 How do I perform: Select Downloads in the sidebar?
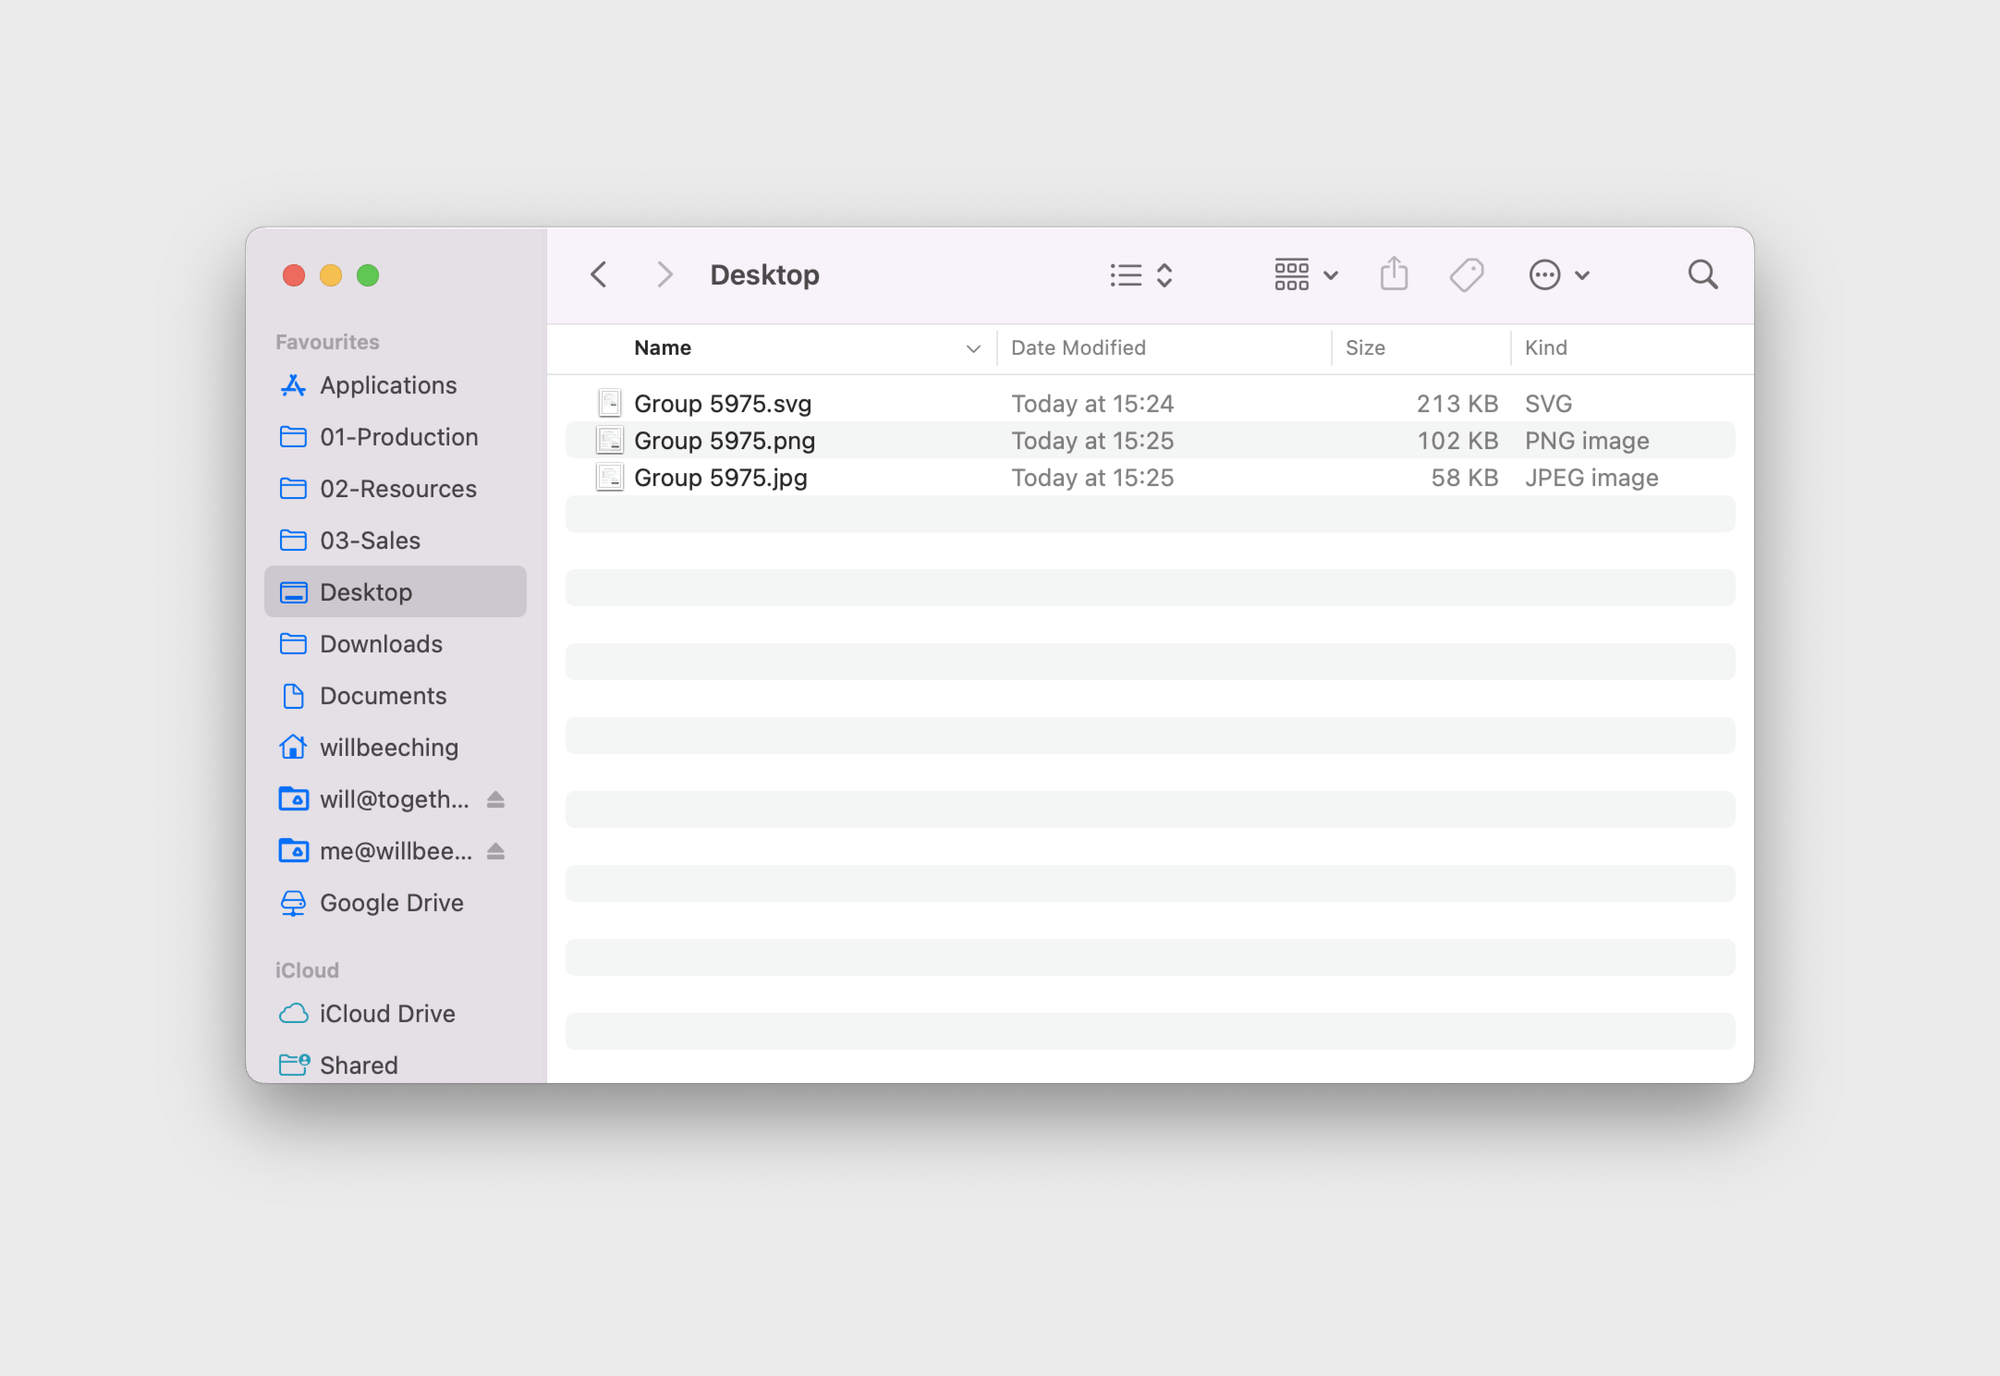380,644
